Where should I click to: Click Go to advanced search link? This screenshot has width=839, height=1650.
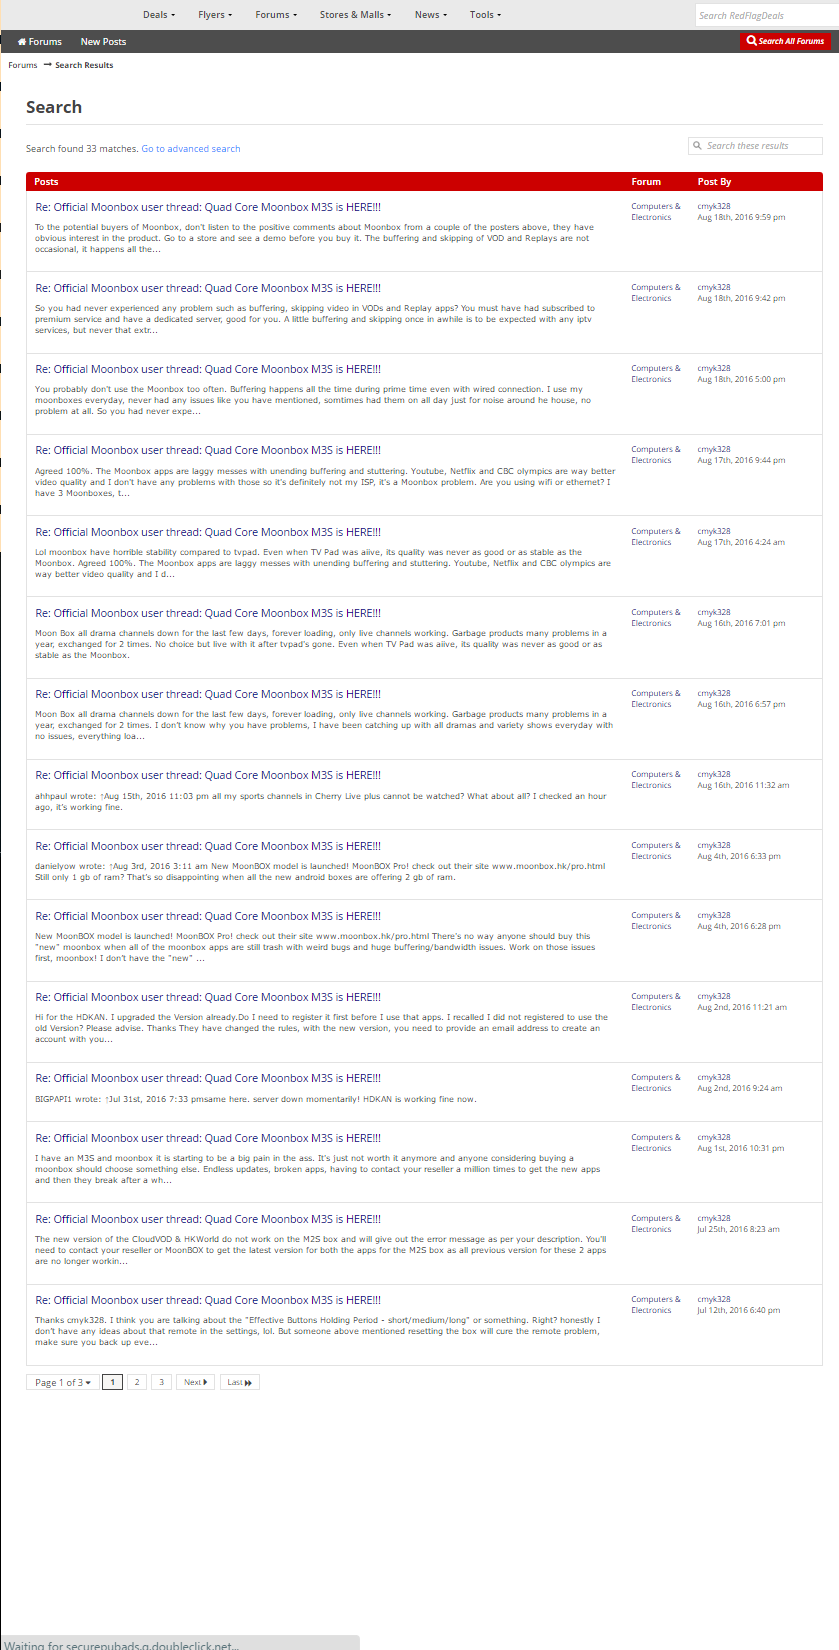point(190,149)
